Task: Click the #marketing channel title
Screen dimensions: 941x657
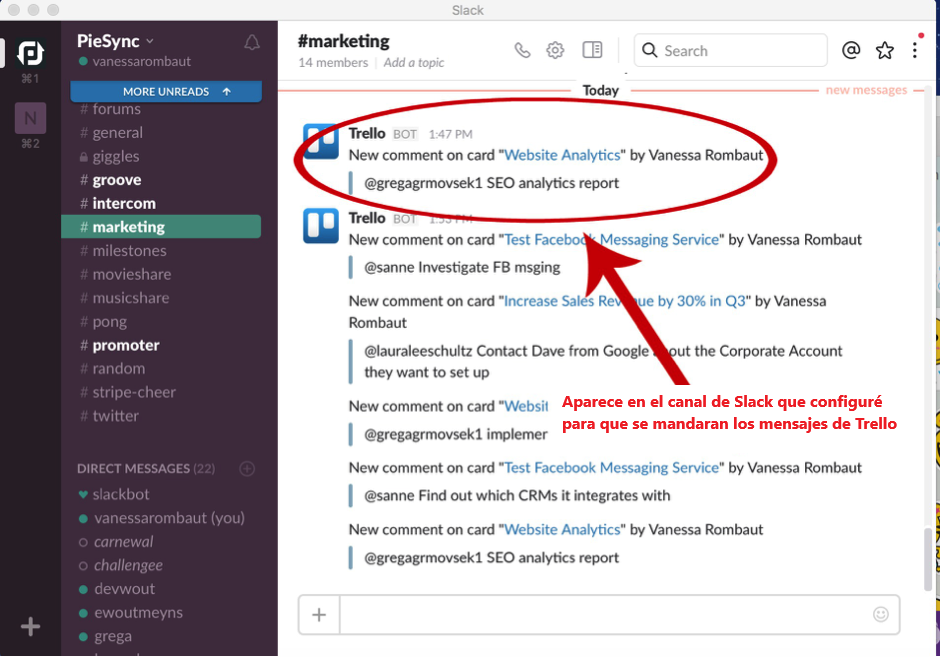Action: [343, 41]
